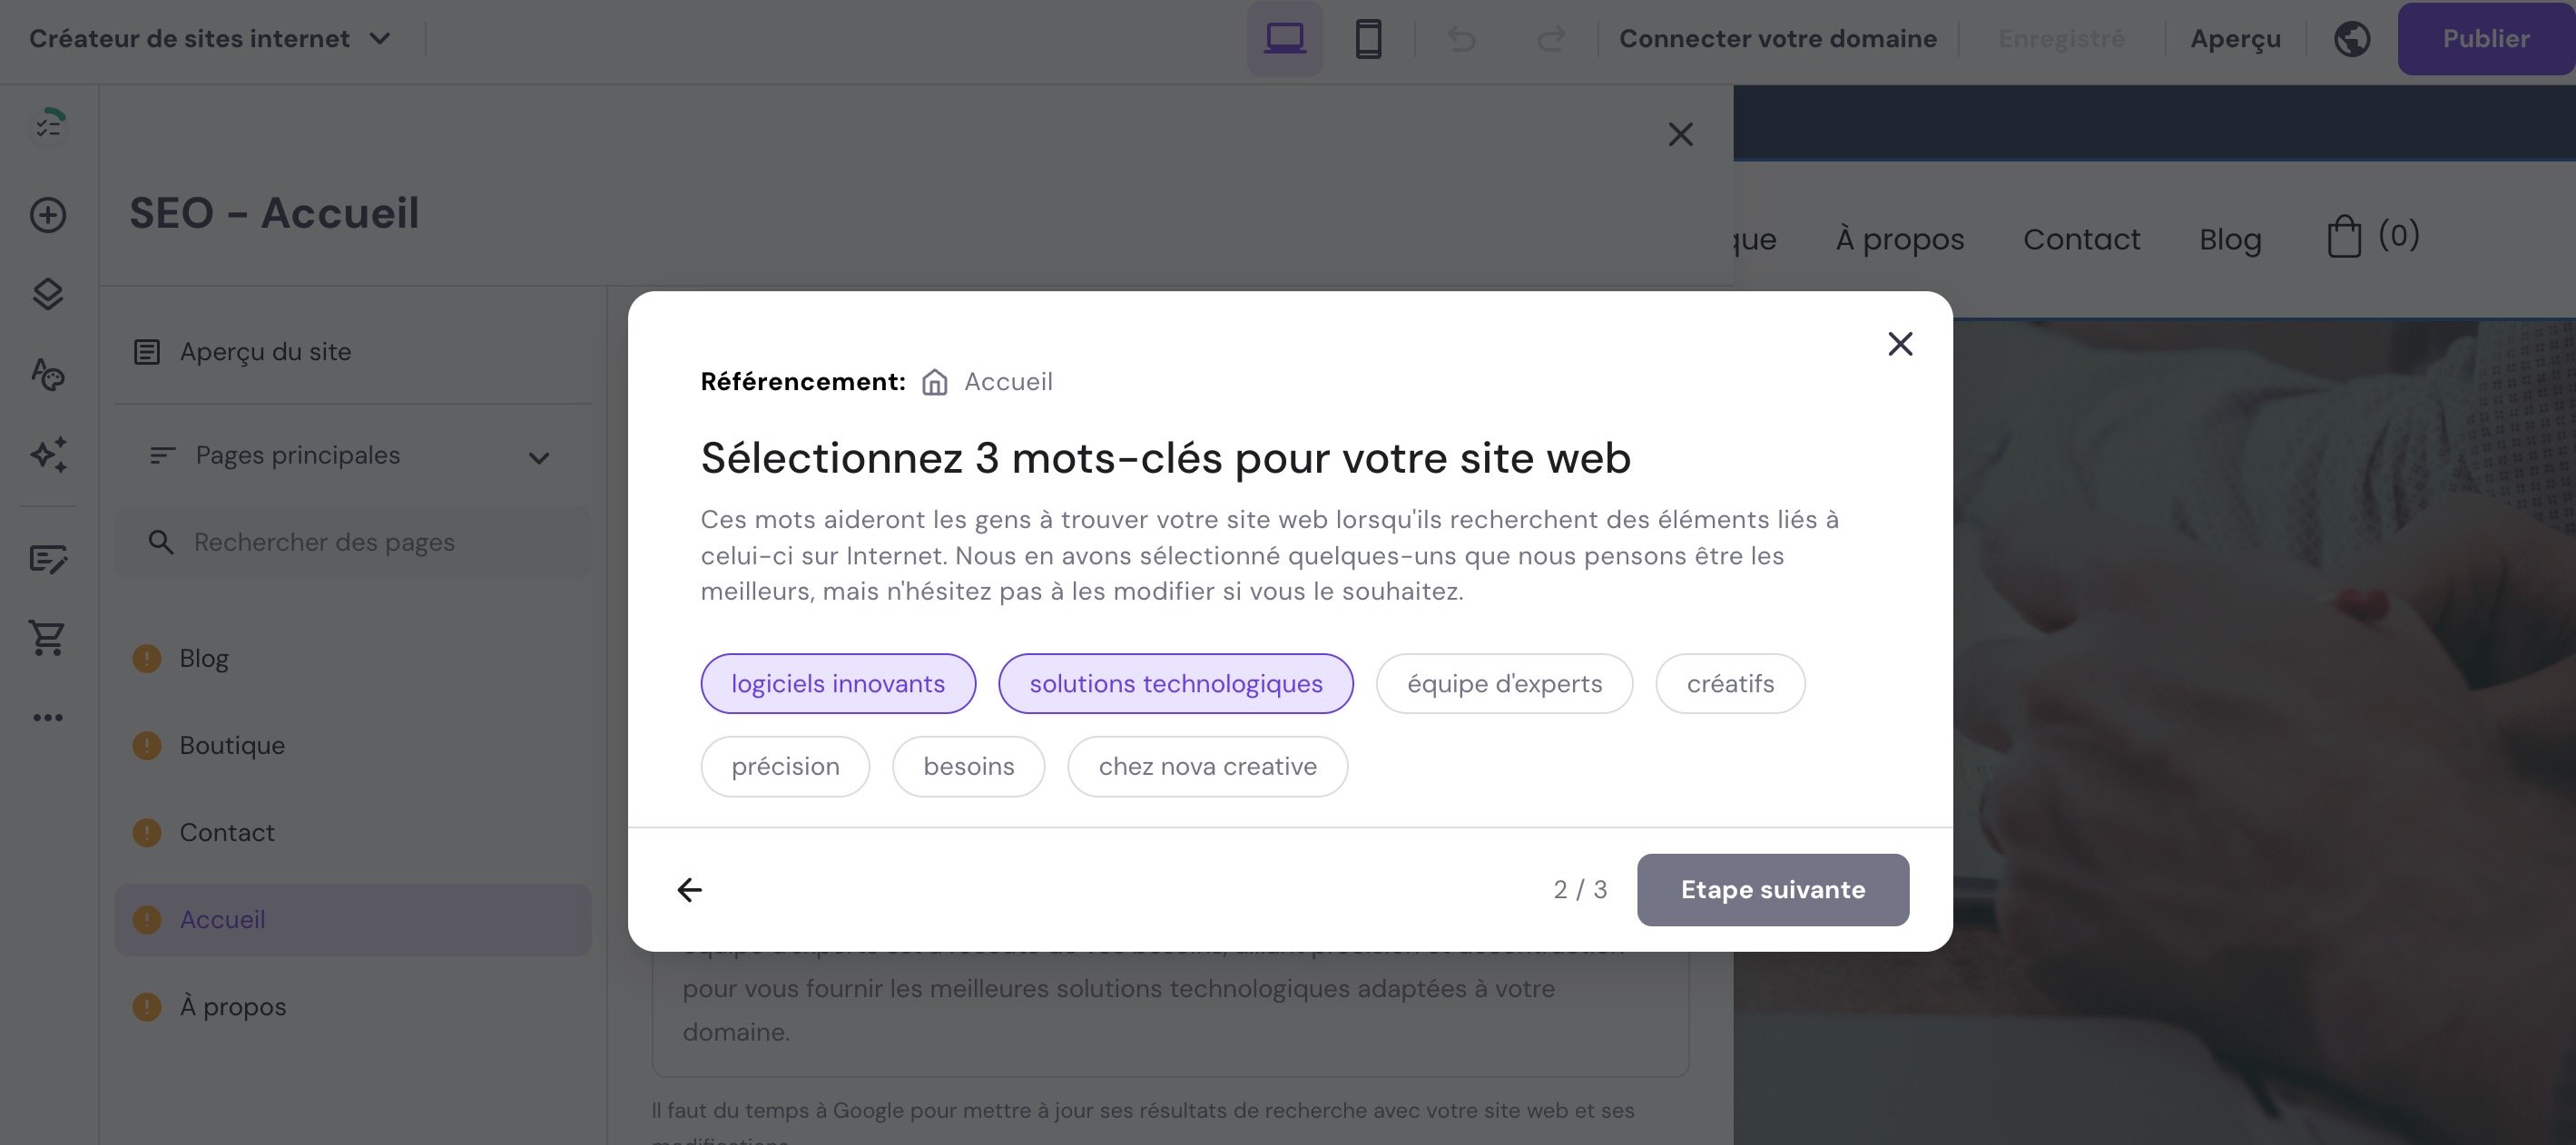The width and height of the screenshot is (2576, 1145).
Task: Click 'Connecter votre domaine'
Action: (x=1778, y=38)
